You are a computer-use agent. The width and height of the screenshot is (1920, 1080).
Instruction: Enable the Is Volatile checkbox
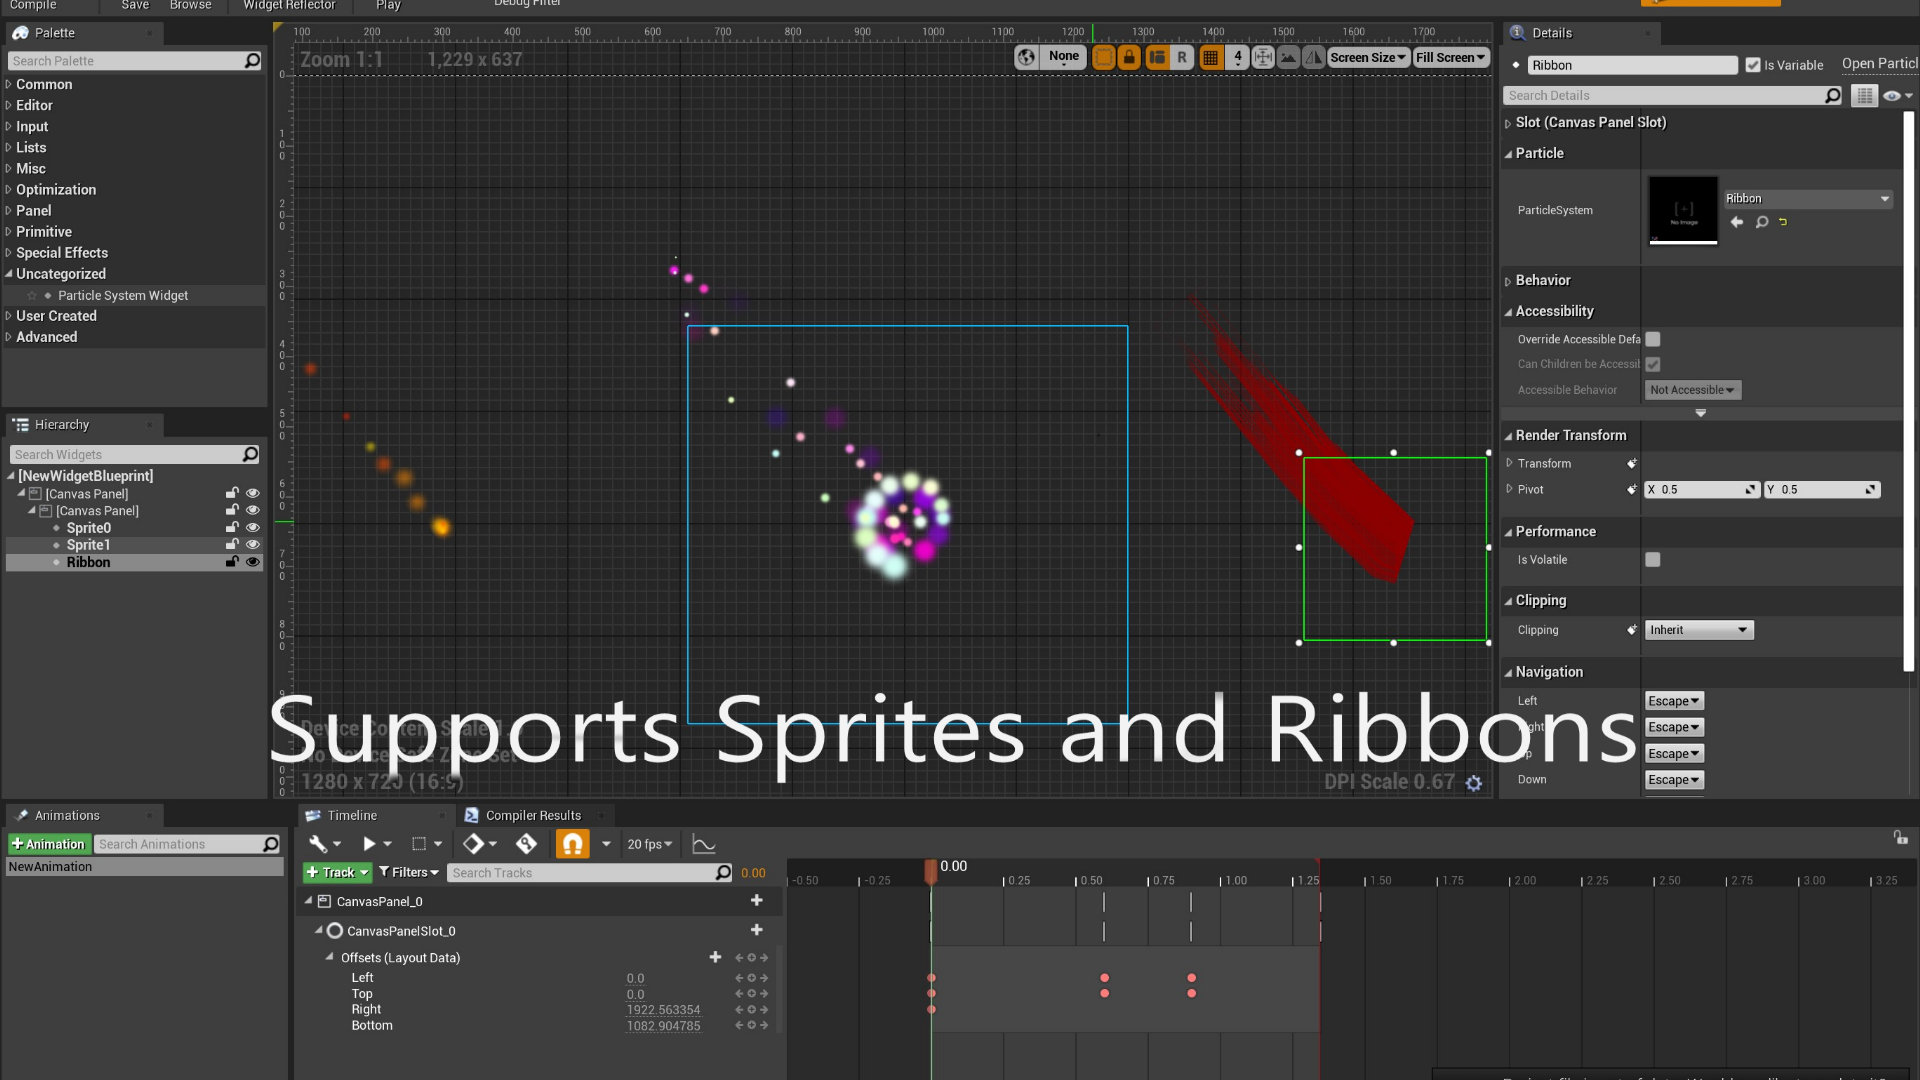[1652, 560]
